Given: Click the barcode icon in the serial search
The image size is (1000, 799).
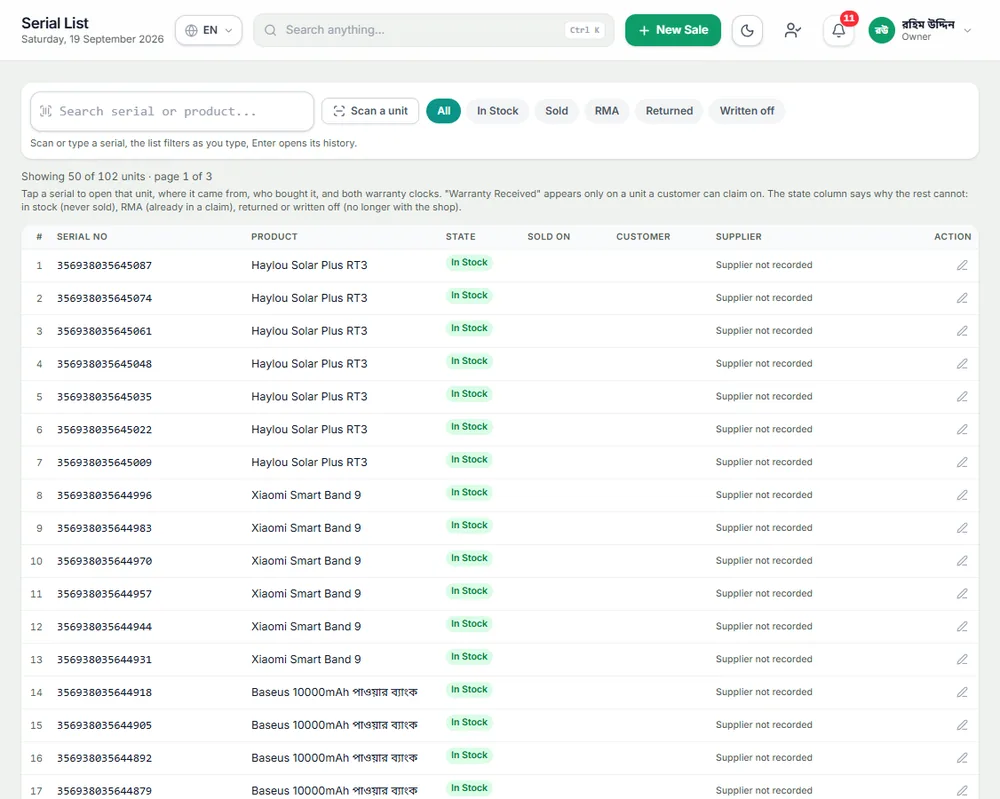Looking at the screenshot, I should pos(46,111).
